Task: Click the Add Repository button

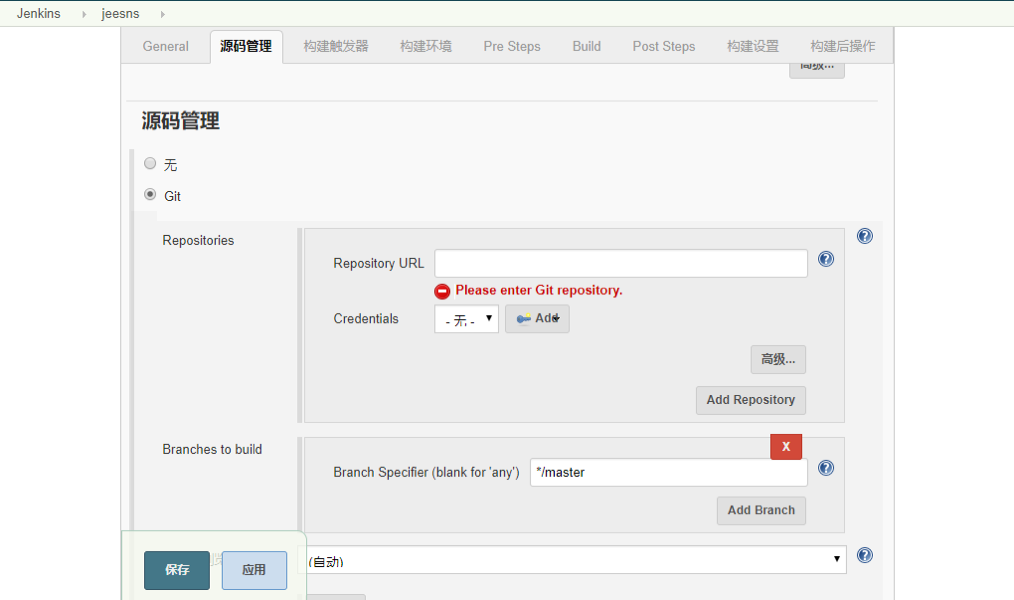Action: (x=751, y=400)
